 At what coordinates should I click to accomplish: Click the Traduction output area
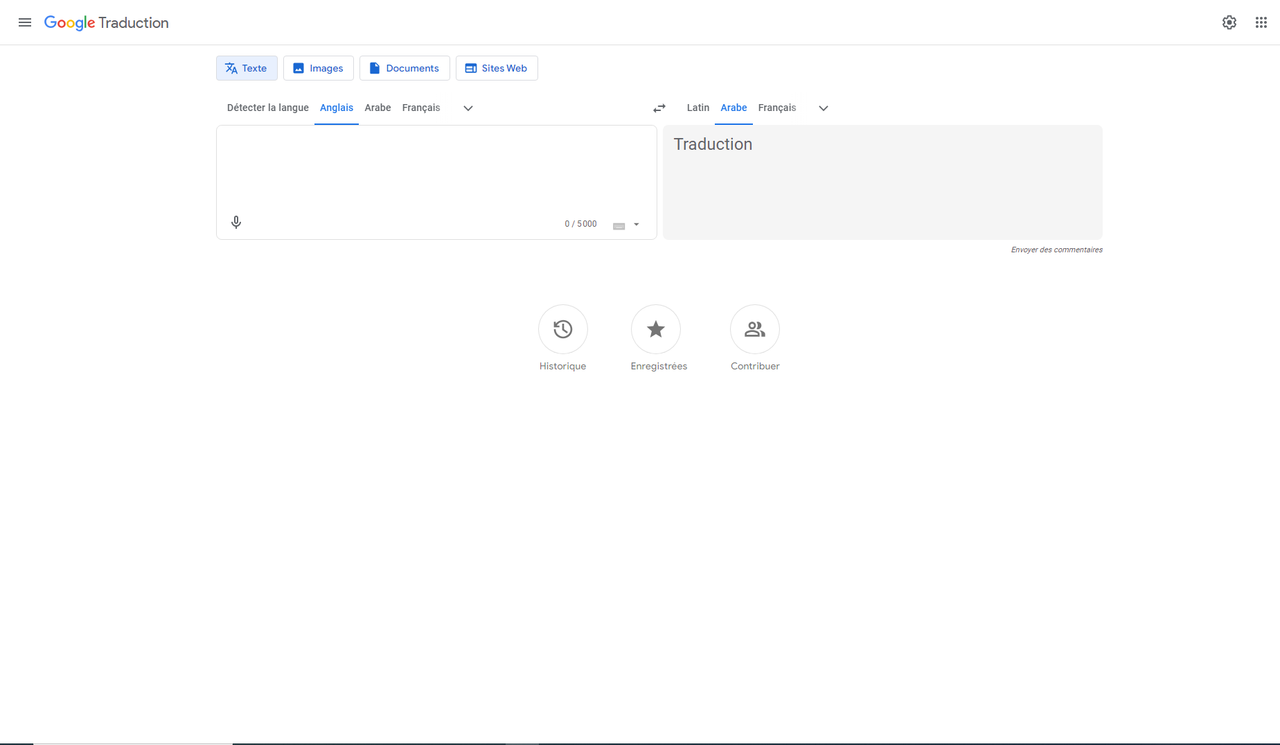tap(882, 182)
